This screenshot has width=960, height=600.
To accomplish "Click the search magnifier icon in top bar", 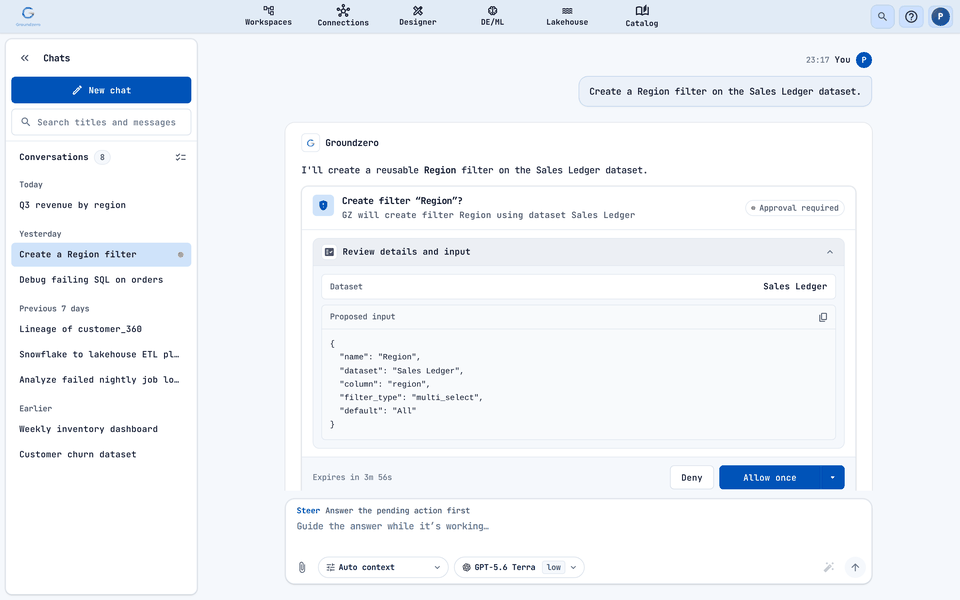I will point(882,17).
